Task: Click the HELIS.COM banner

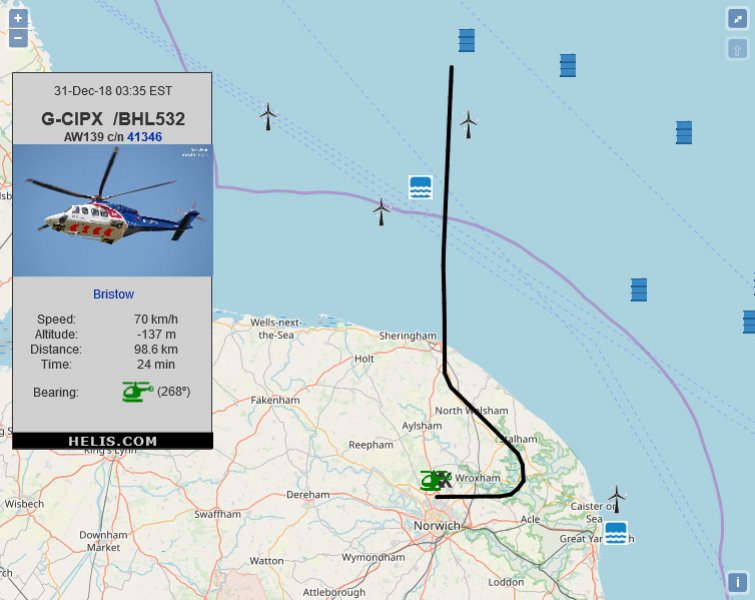Action: tap(113, 441)
